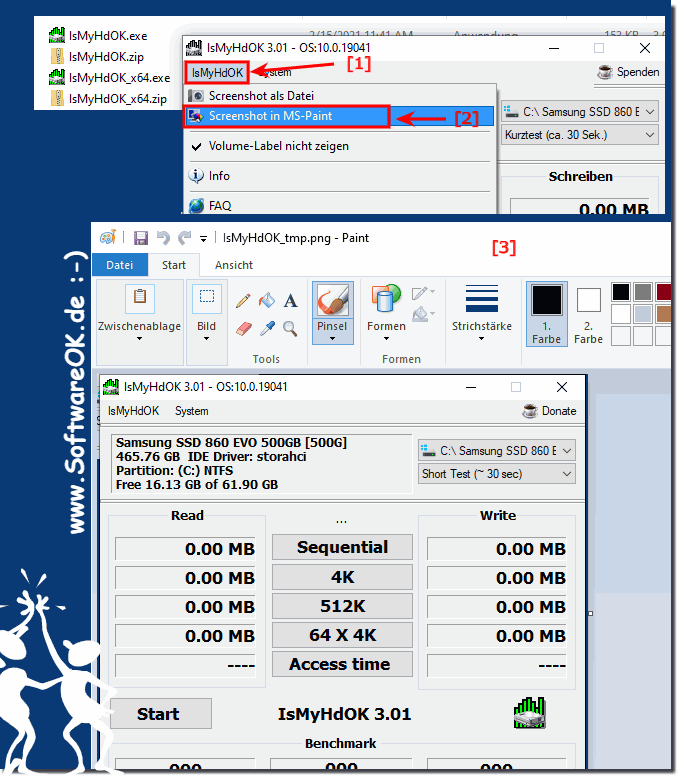Click the Access time button
This screenshot has height=776, width=678.
click(342, 664)
